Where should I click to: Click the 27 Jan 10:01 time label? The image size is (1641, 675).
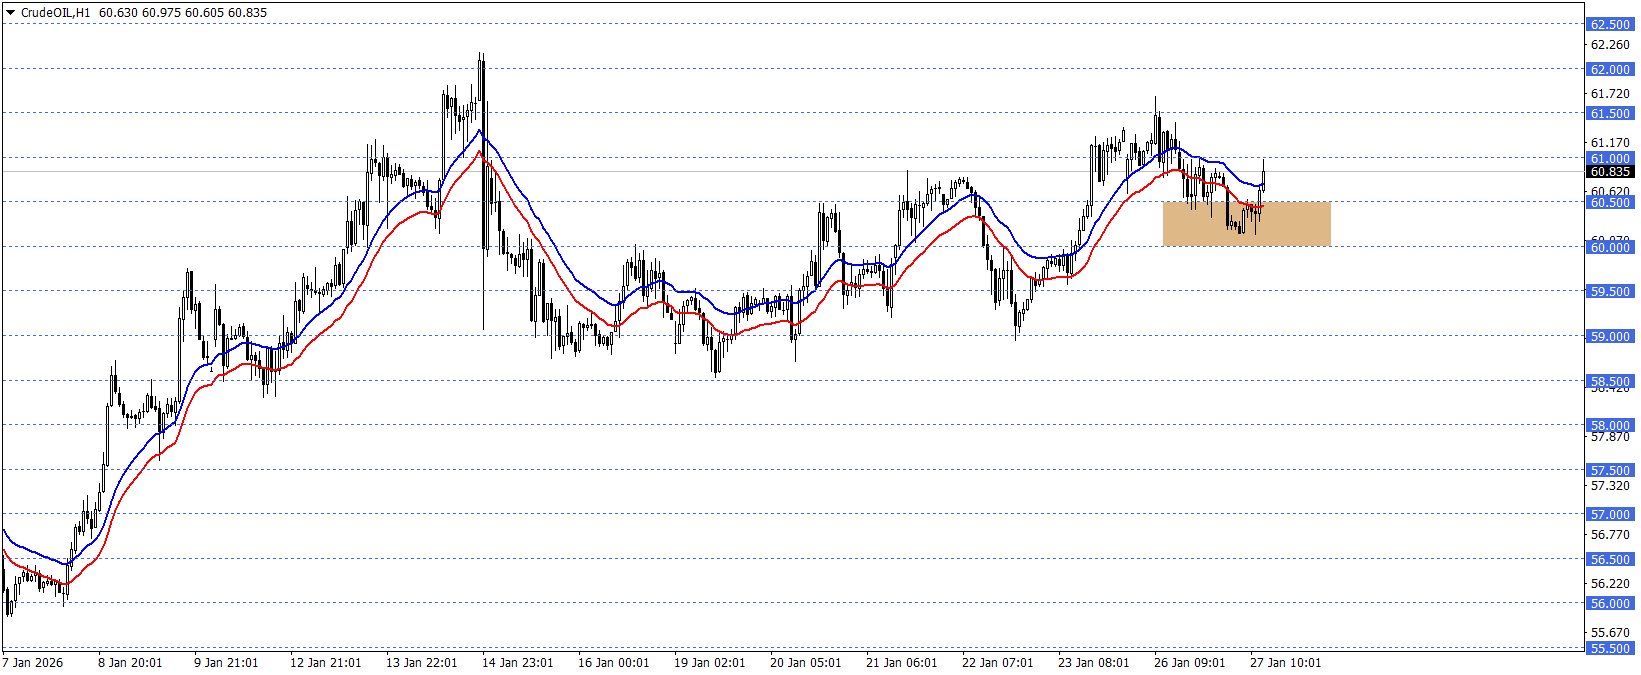point(1285,663)
